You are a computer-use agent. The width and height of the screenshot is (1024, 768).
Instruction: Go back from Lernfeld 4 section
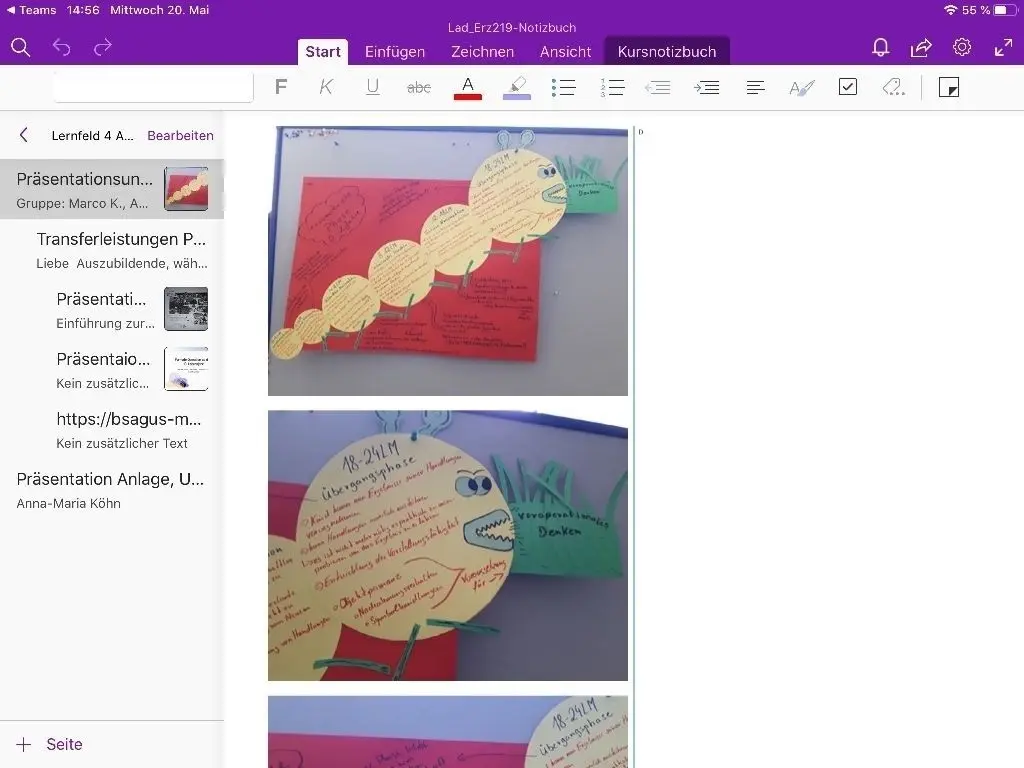(x=24, y=135)
